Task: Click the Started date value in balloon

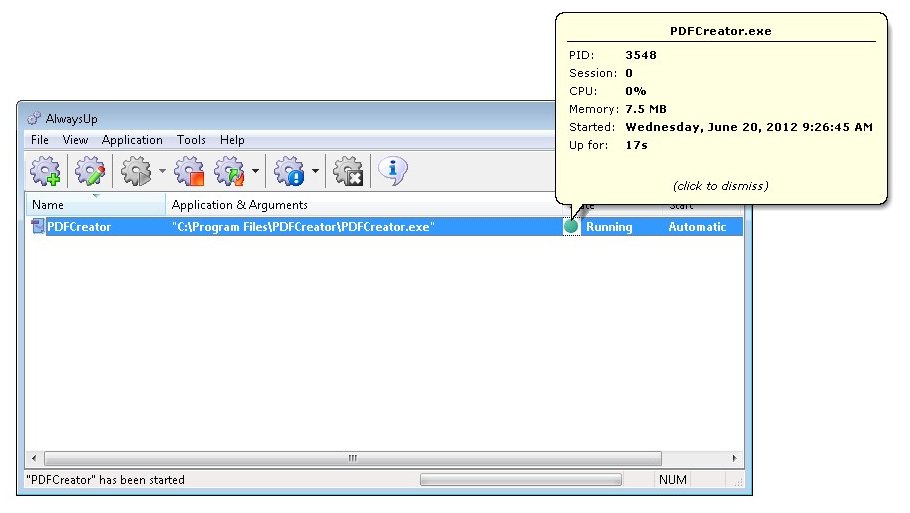Action: click(x=749, y=127)
